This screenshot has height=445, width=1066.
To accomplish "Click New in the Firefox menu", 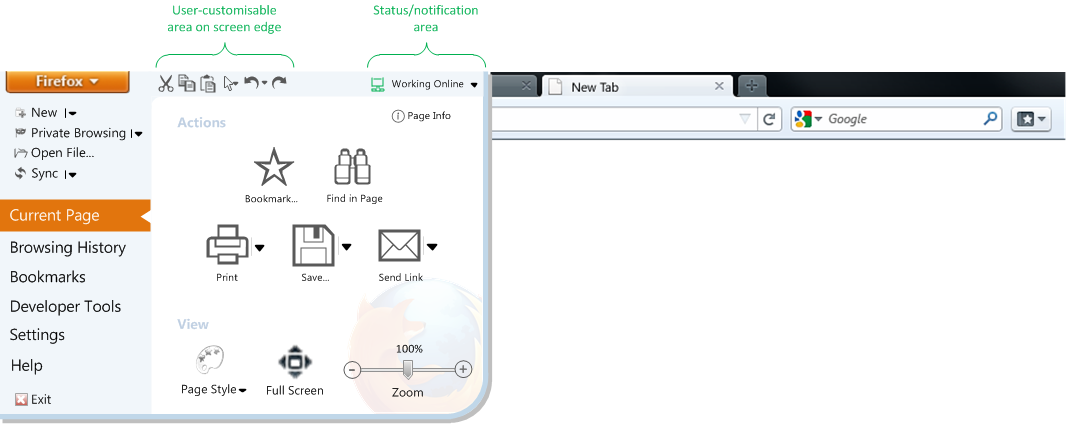I will click(x=44, y=113).
